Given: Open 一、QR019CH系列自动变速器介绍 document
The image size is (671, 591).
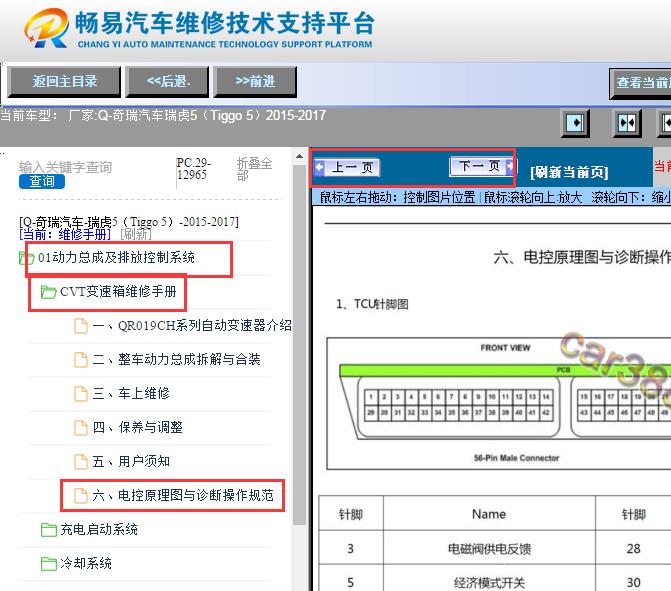Looking at the screenshot, I should pos(192,326).
